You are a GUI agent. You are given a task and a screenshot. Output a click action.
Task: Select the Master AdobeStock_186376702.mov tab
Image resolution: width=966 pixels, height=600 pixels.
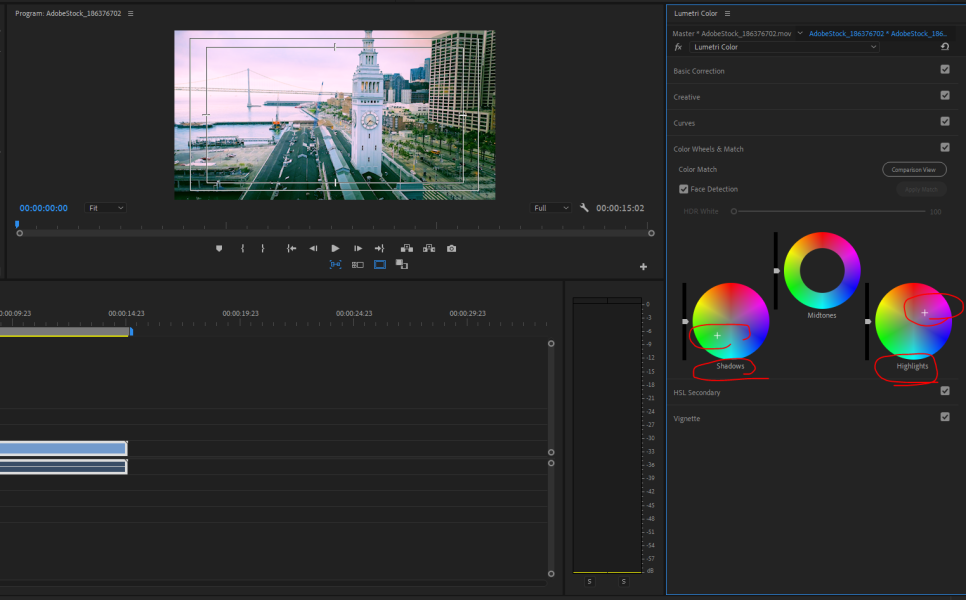click(732, 33)
